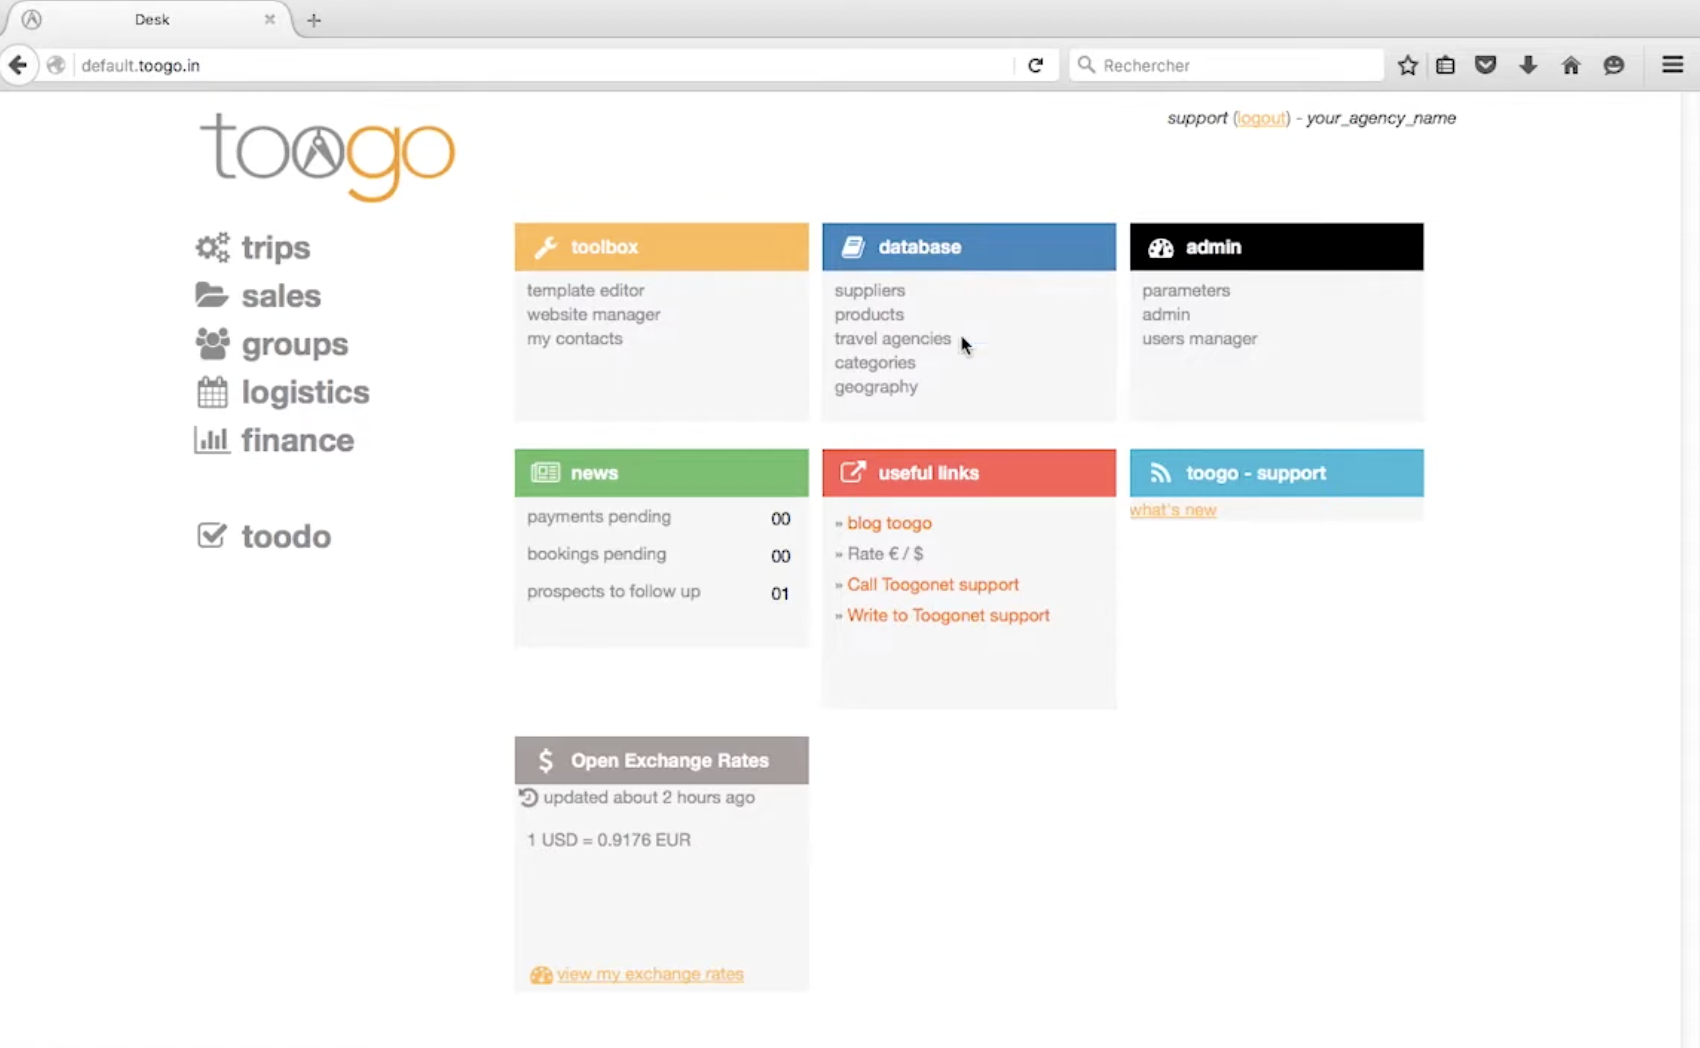Log out using the logout link
Viewport: 1700px width, 1048px height.
click(1261, 117)
